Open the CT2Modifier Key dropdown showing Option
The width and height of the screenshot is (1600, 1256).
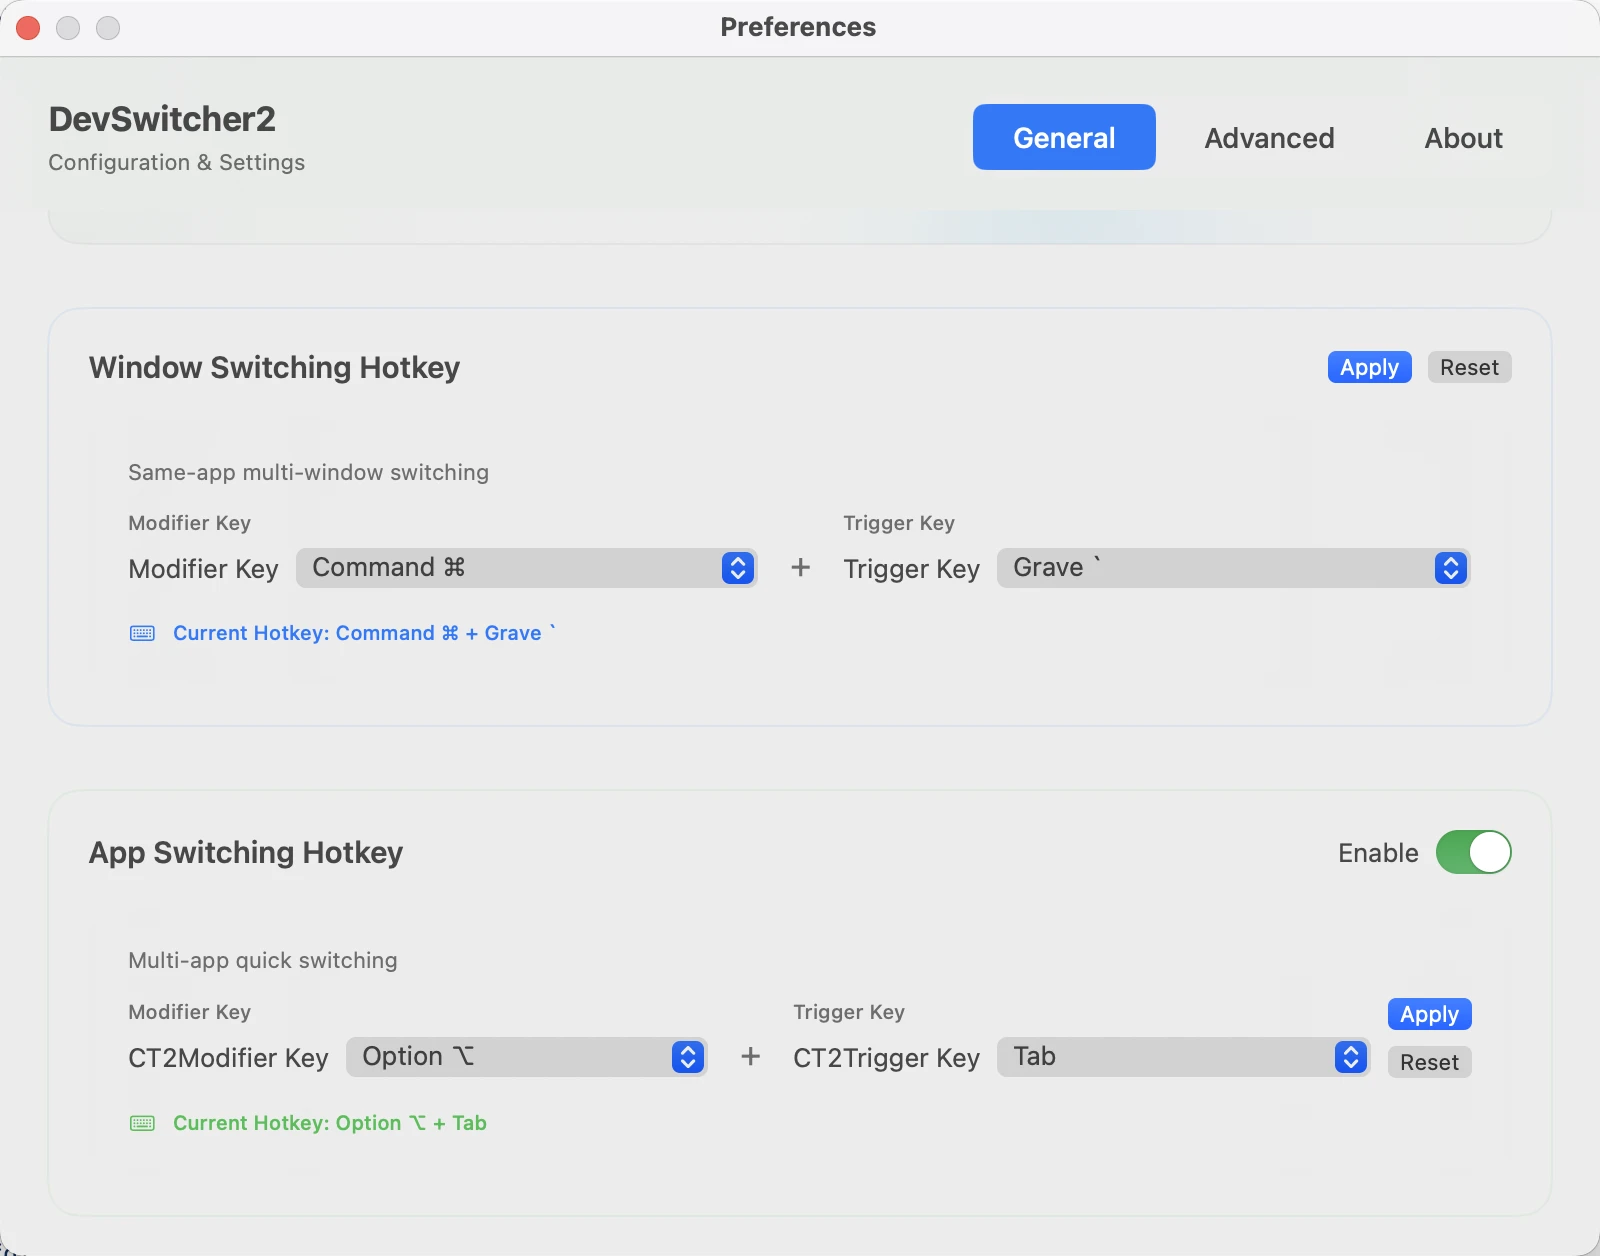pos(510,1057)
